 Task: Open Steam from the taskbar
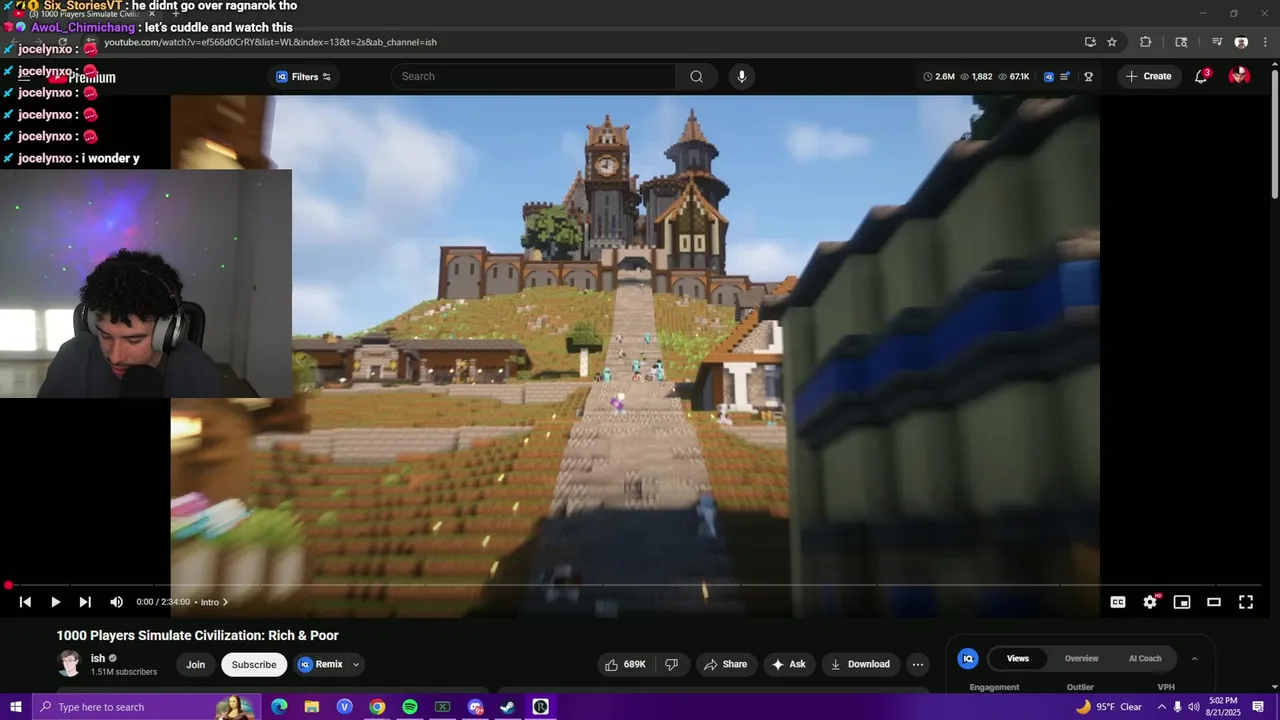point(508,707)
